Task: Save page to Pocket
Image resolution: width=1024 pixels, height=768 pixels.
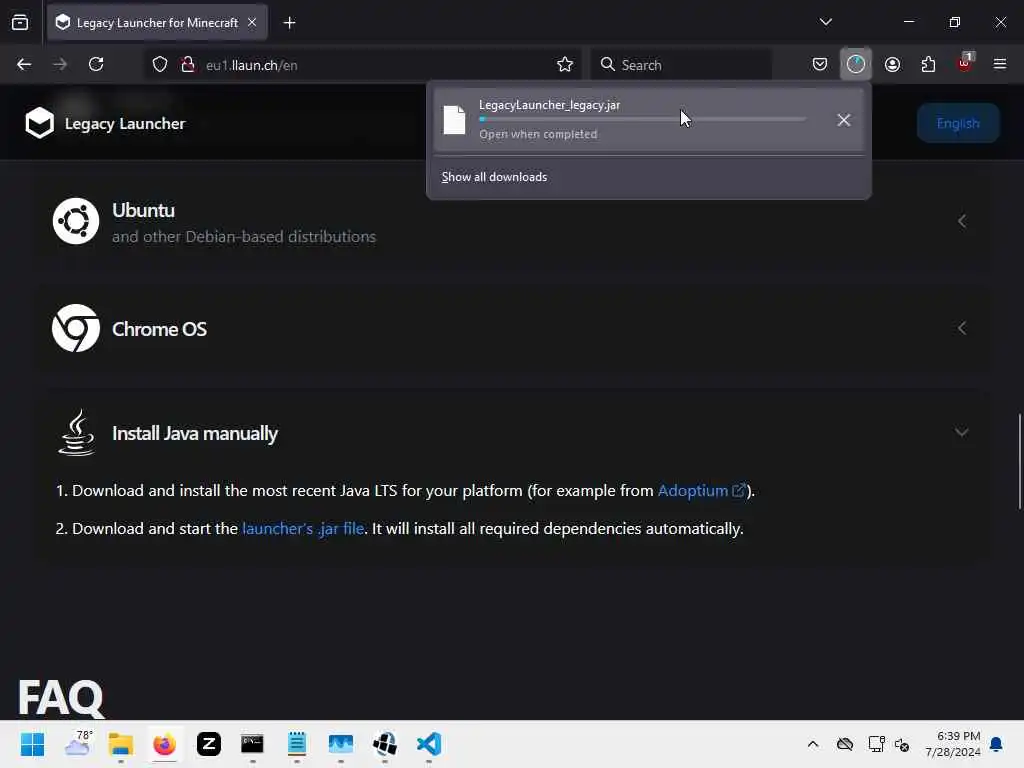Action: click(x=820, y=65)
